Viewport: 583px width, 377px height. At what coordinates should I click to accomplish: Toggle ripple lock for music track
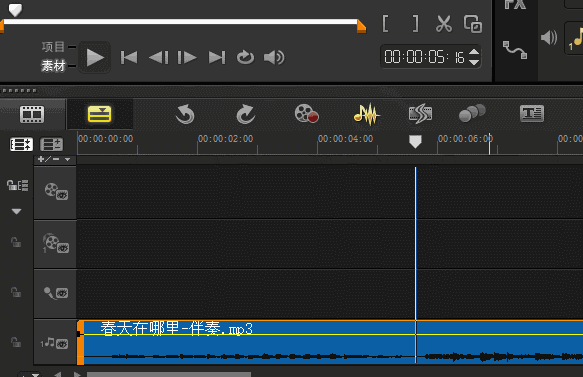click(16, 342)
